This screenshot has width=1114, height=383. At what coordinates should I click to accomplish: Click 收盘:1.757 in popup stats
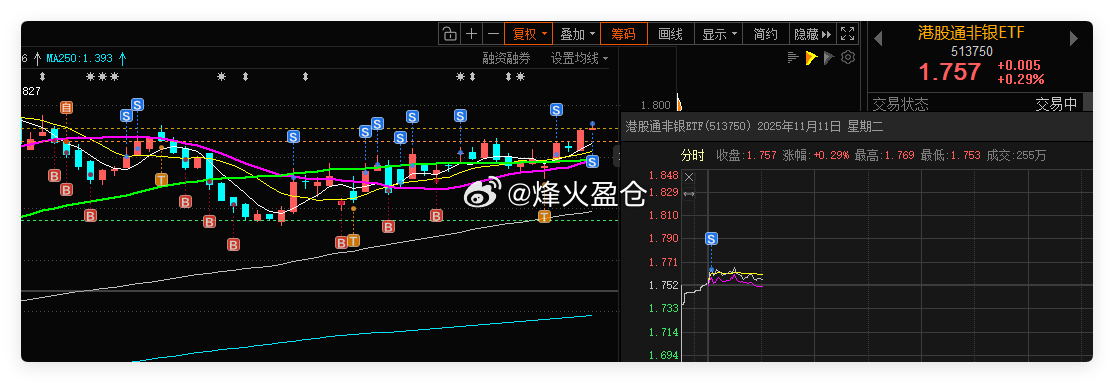pyautogui.click(x=746, y=155)
